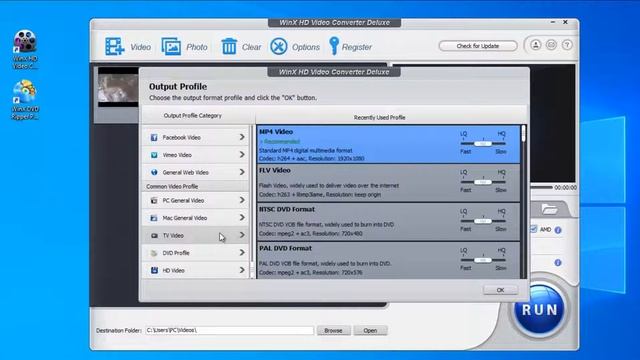Click the General Web Video globe icon

coord(154,172)
